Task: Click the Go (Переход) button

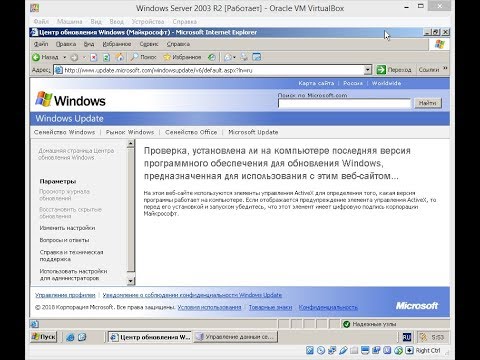Action: pyautogui.click(x=394, y=70)
